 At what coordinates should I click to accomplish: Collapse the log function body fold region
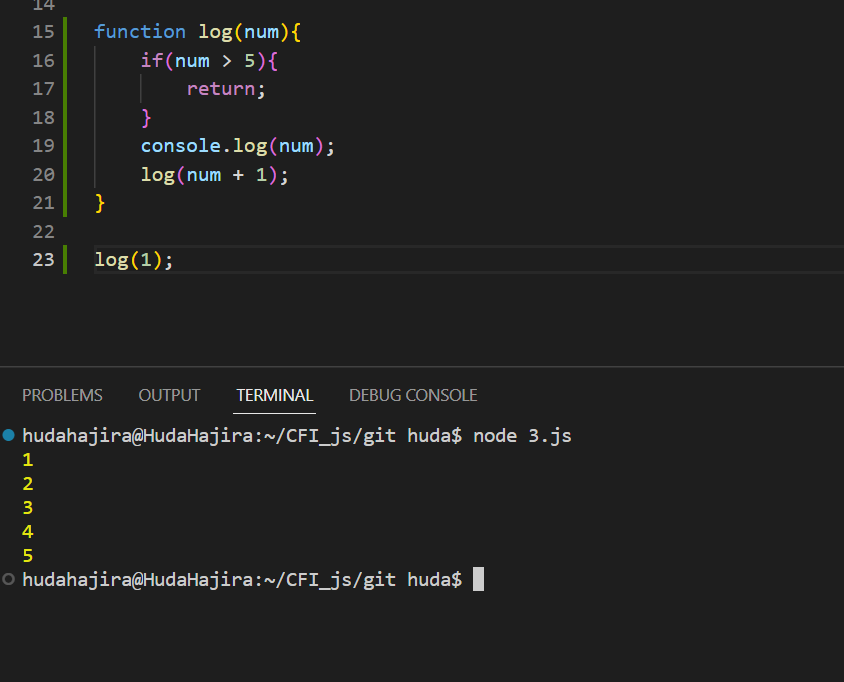[78, 31]
